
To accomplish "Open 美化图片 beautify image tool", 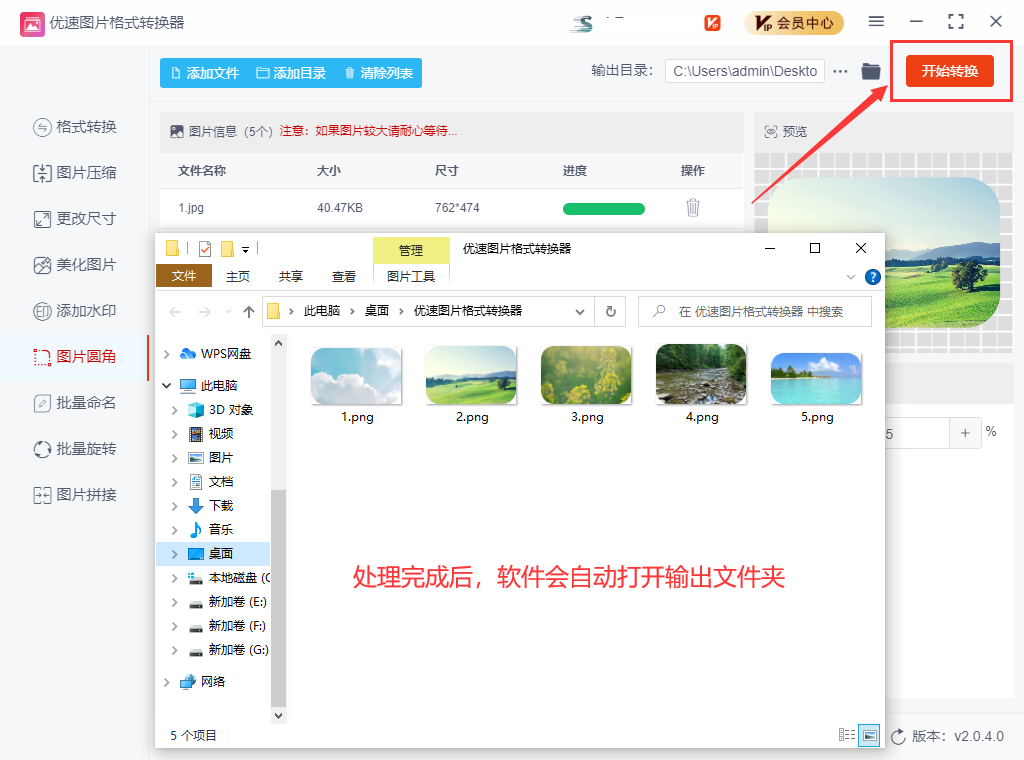I will (x=75, y=265).
